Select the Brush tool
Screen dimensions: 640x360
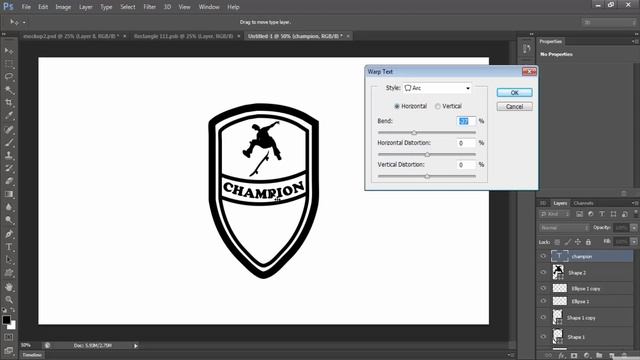[9, 142]
